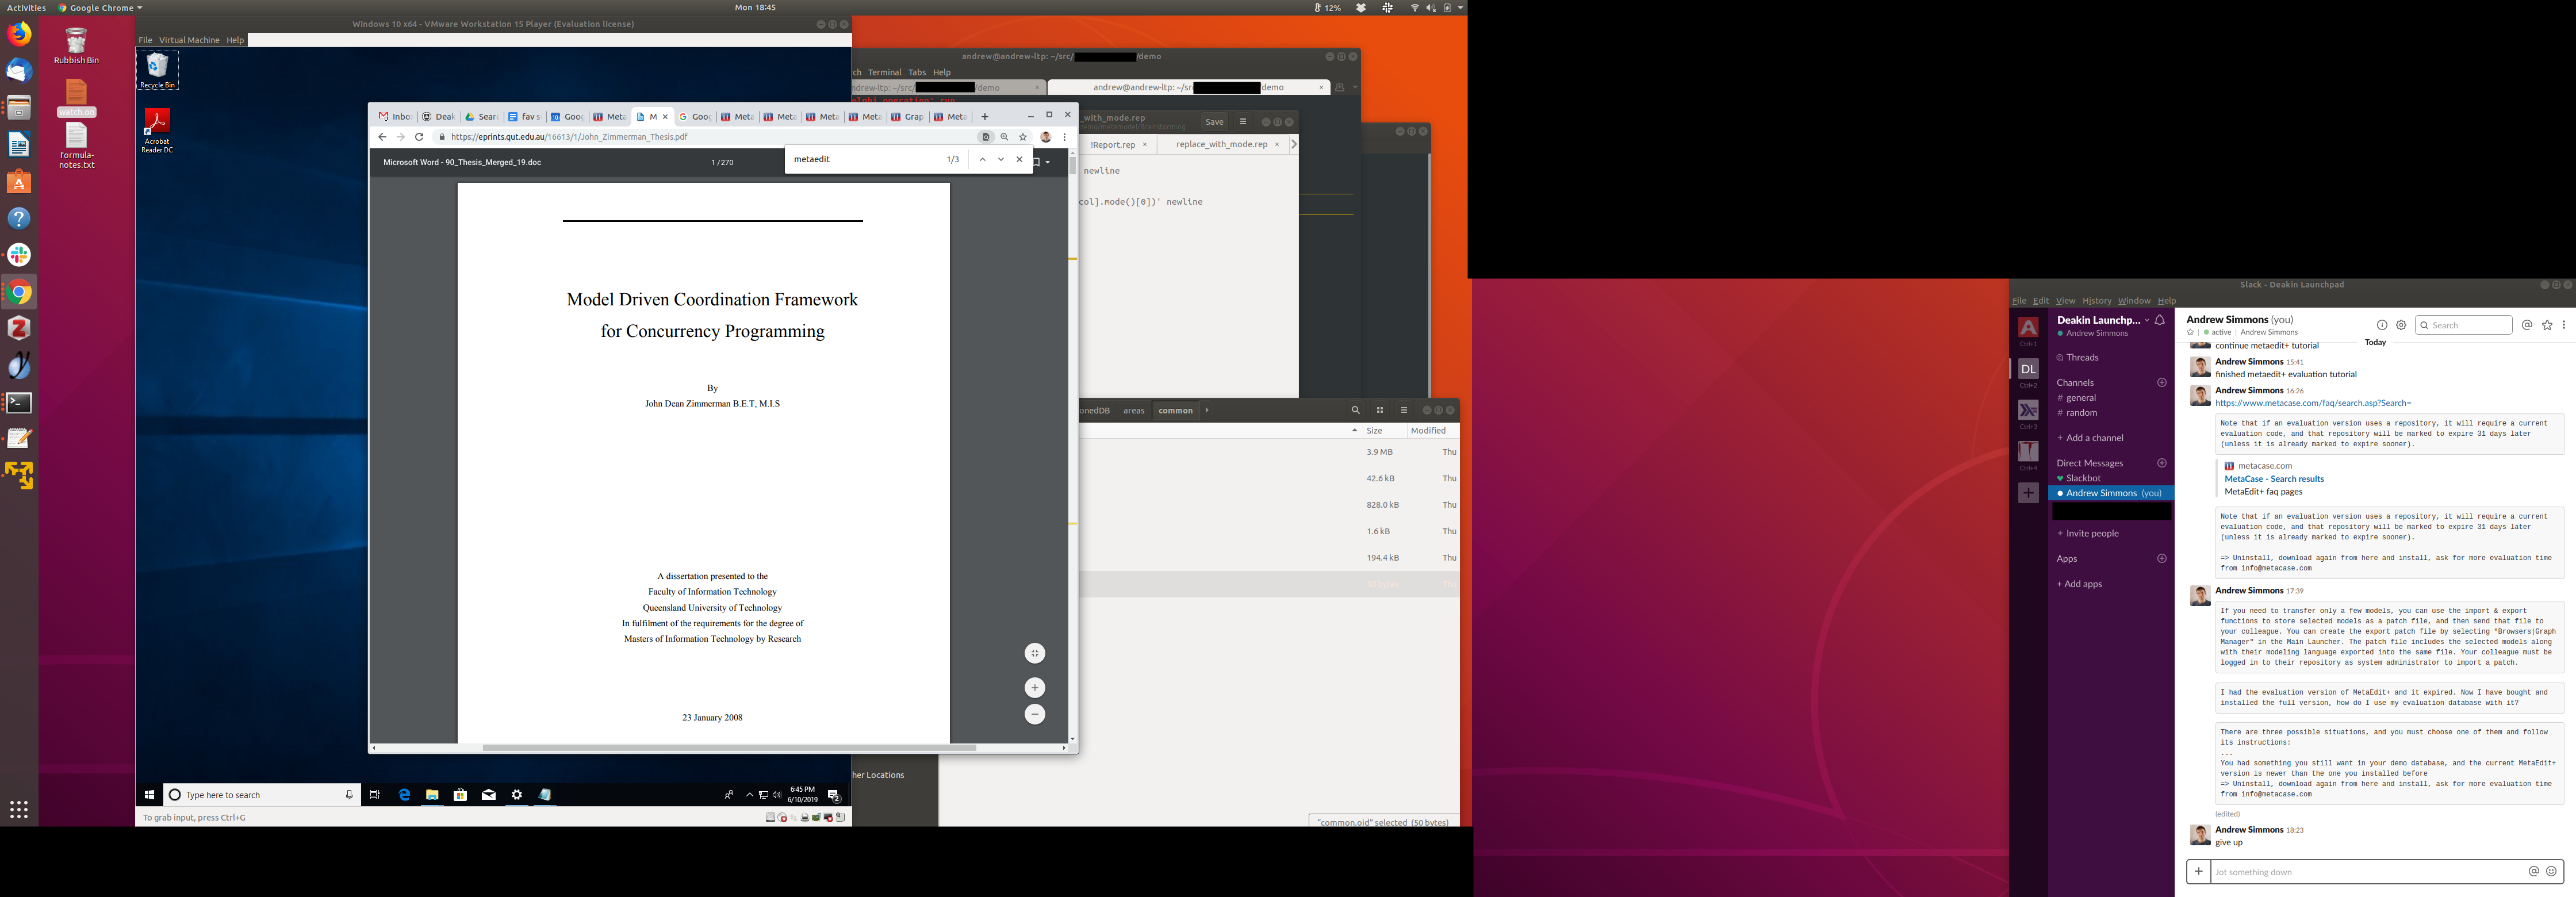Open PDF bookmarks dropdown arrow
This screenshot has height=897, width=2576.
1048,162
